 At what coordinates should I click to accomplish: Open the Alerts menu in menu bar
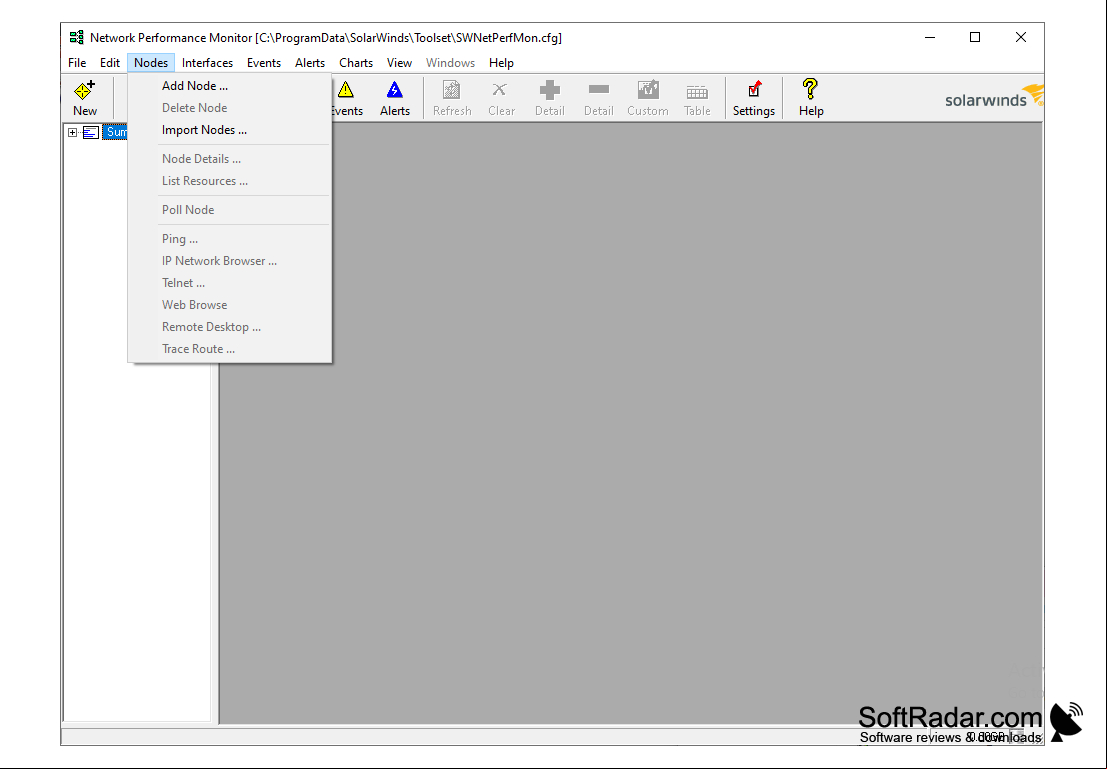310,63
